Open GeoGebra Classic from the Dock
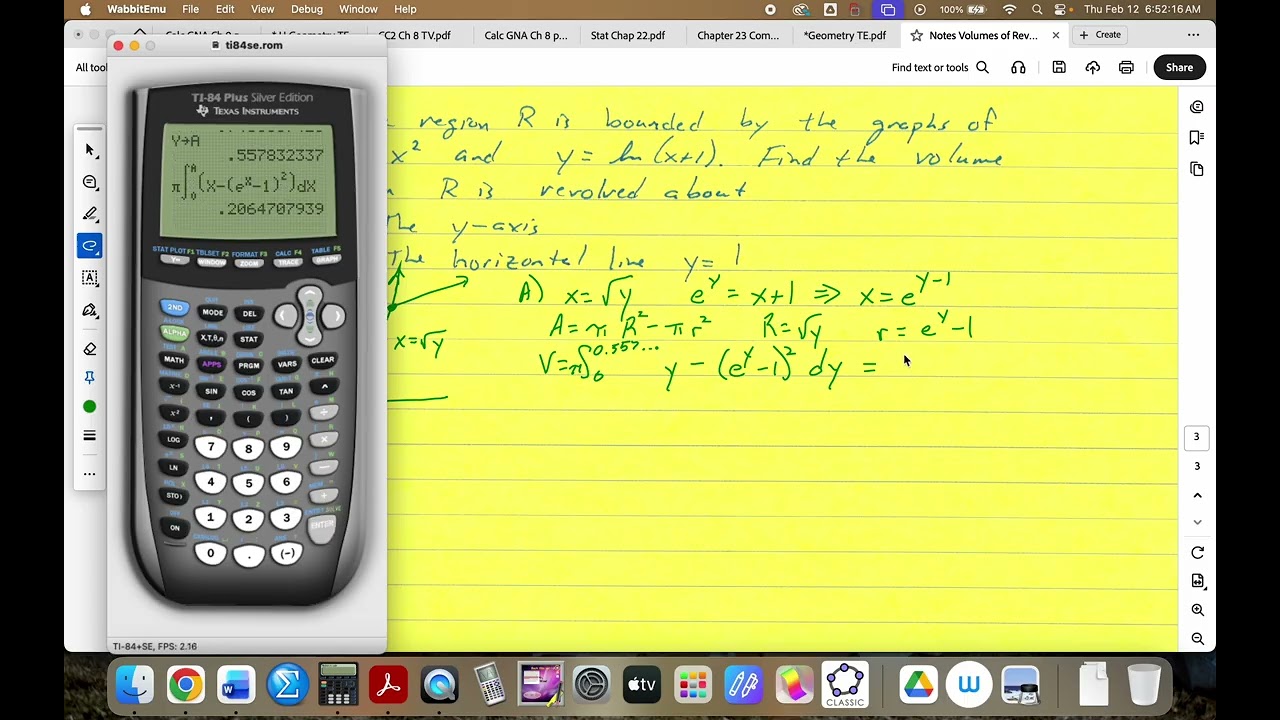 pos(845,685)
